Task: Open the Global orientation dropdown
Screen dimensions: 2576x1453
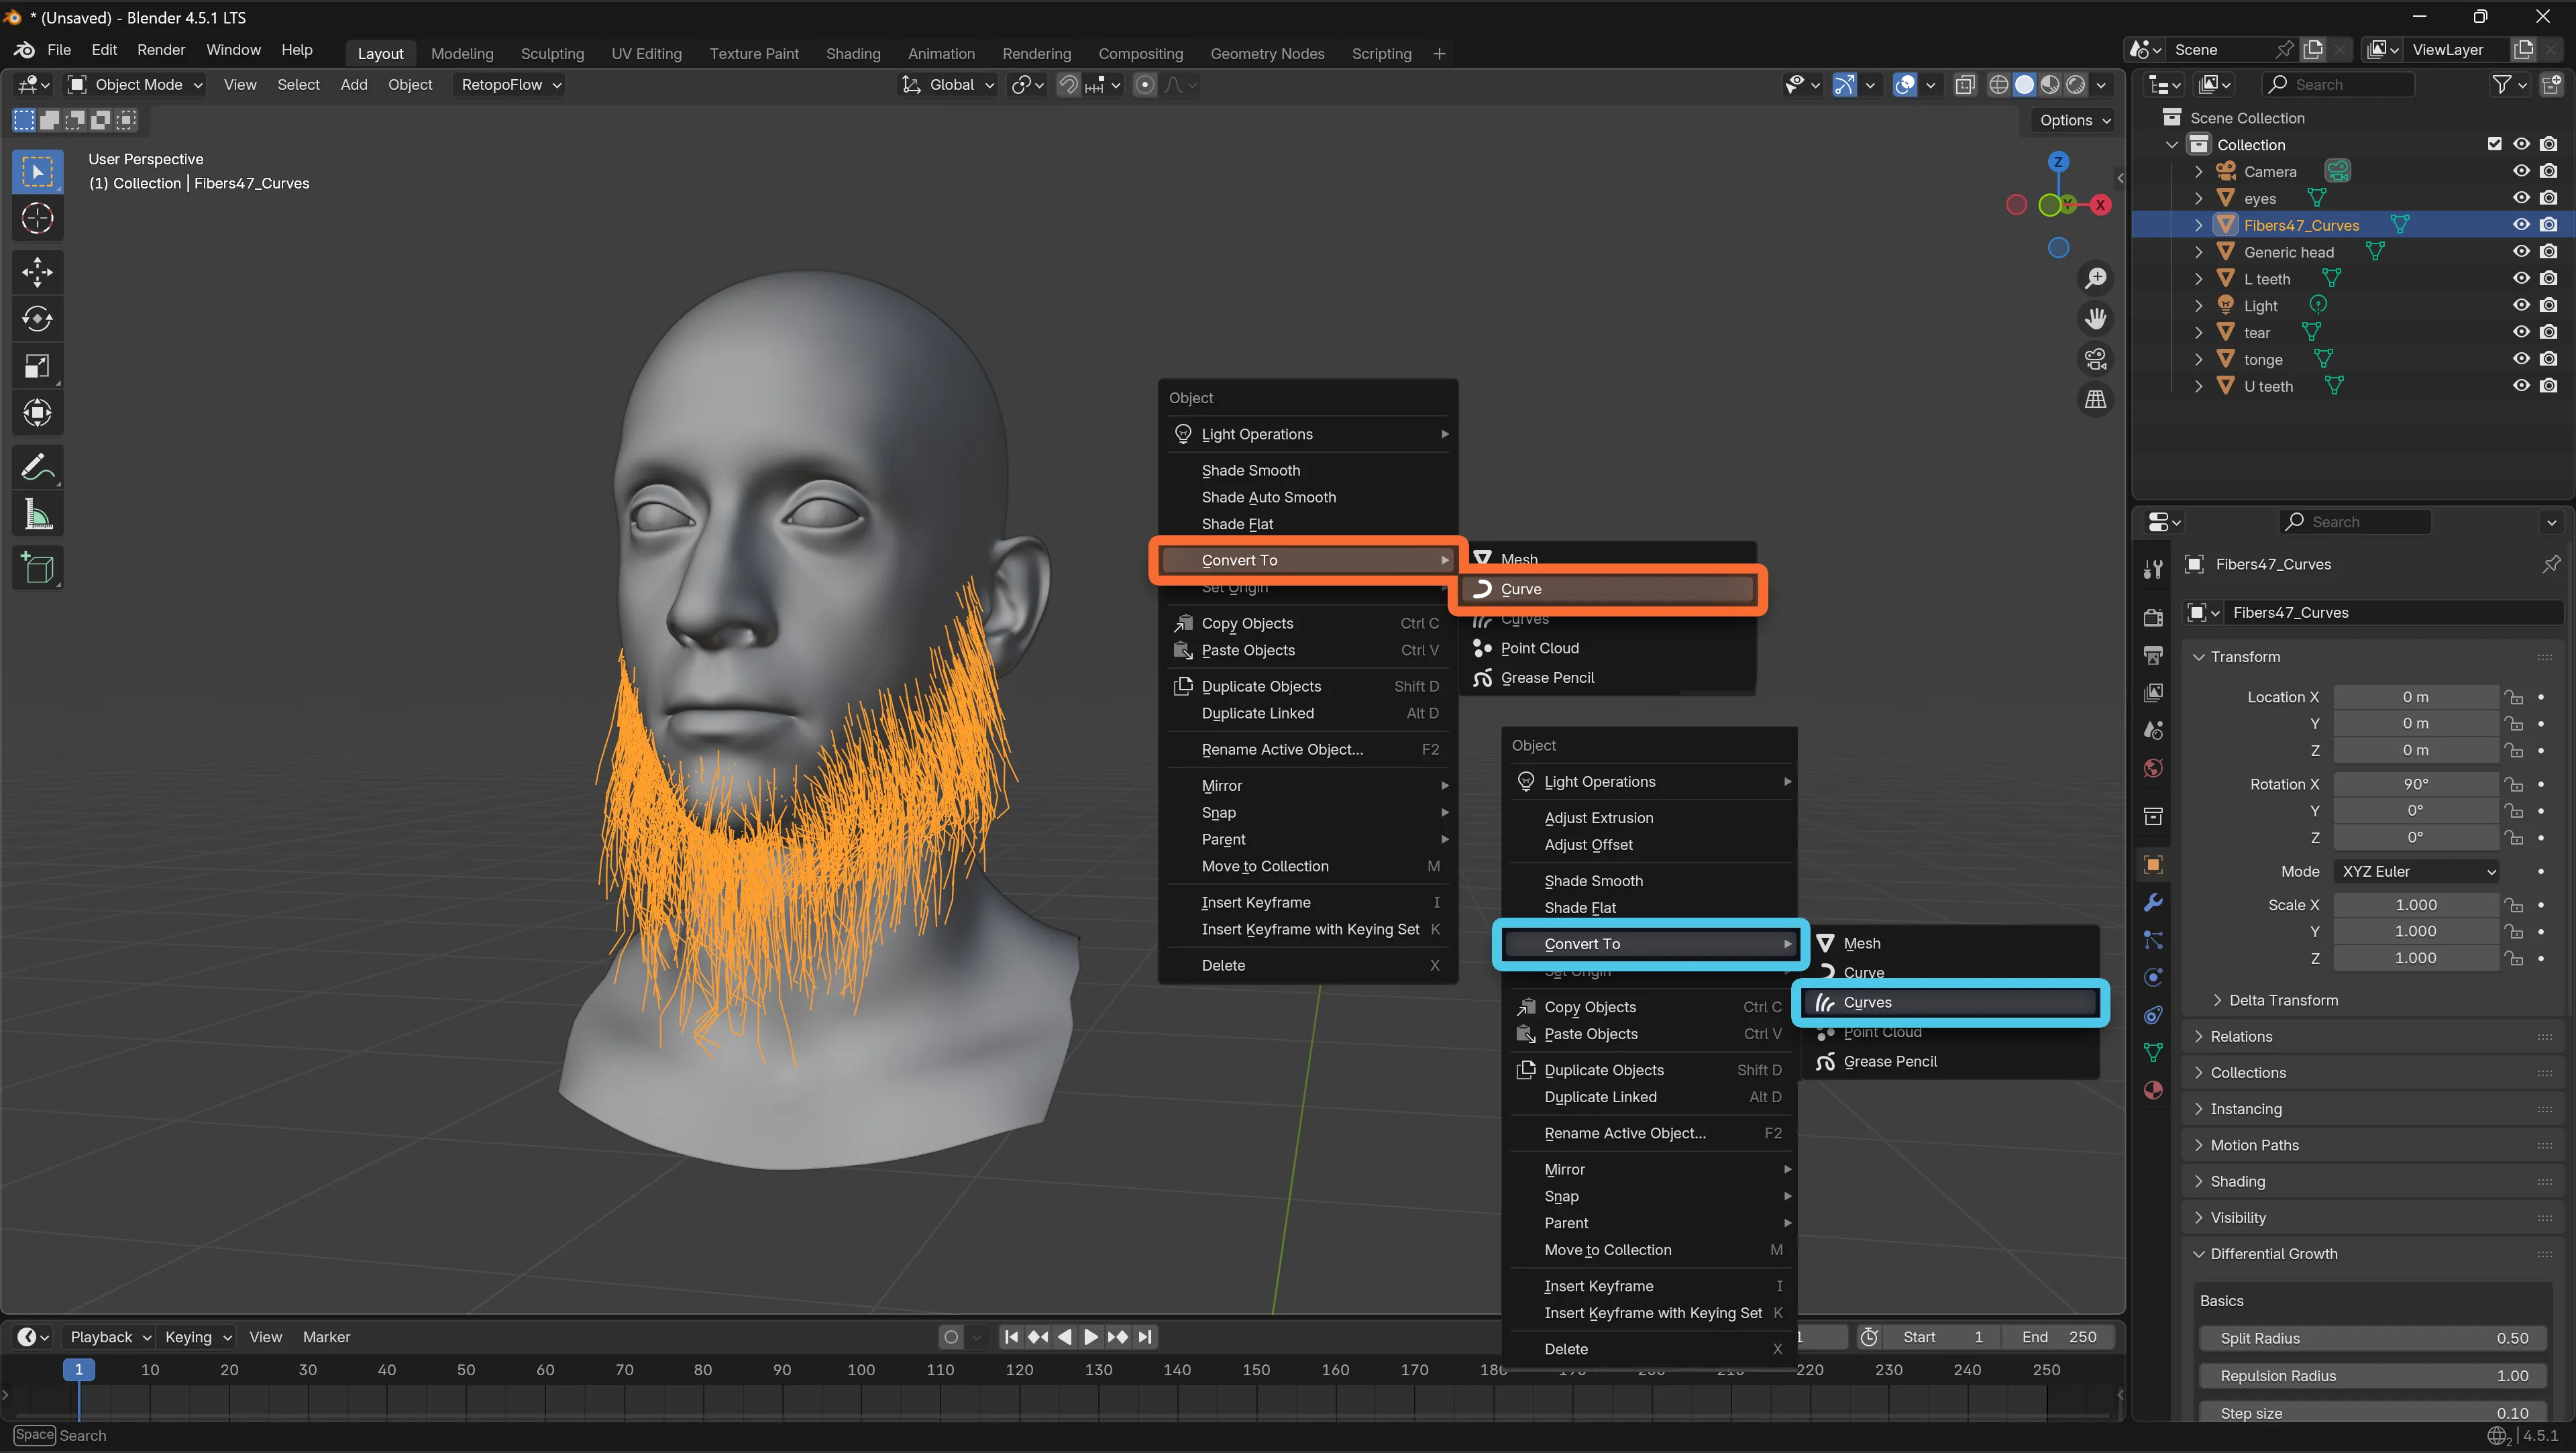Action: tap(947, 85)
